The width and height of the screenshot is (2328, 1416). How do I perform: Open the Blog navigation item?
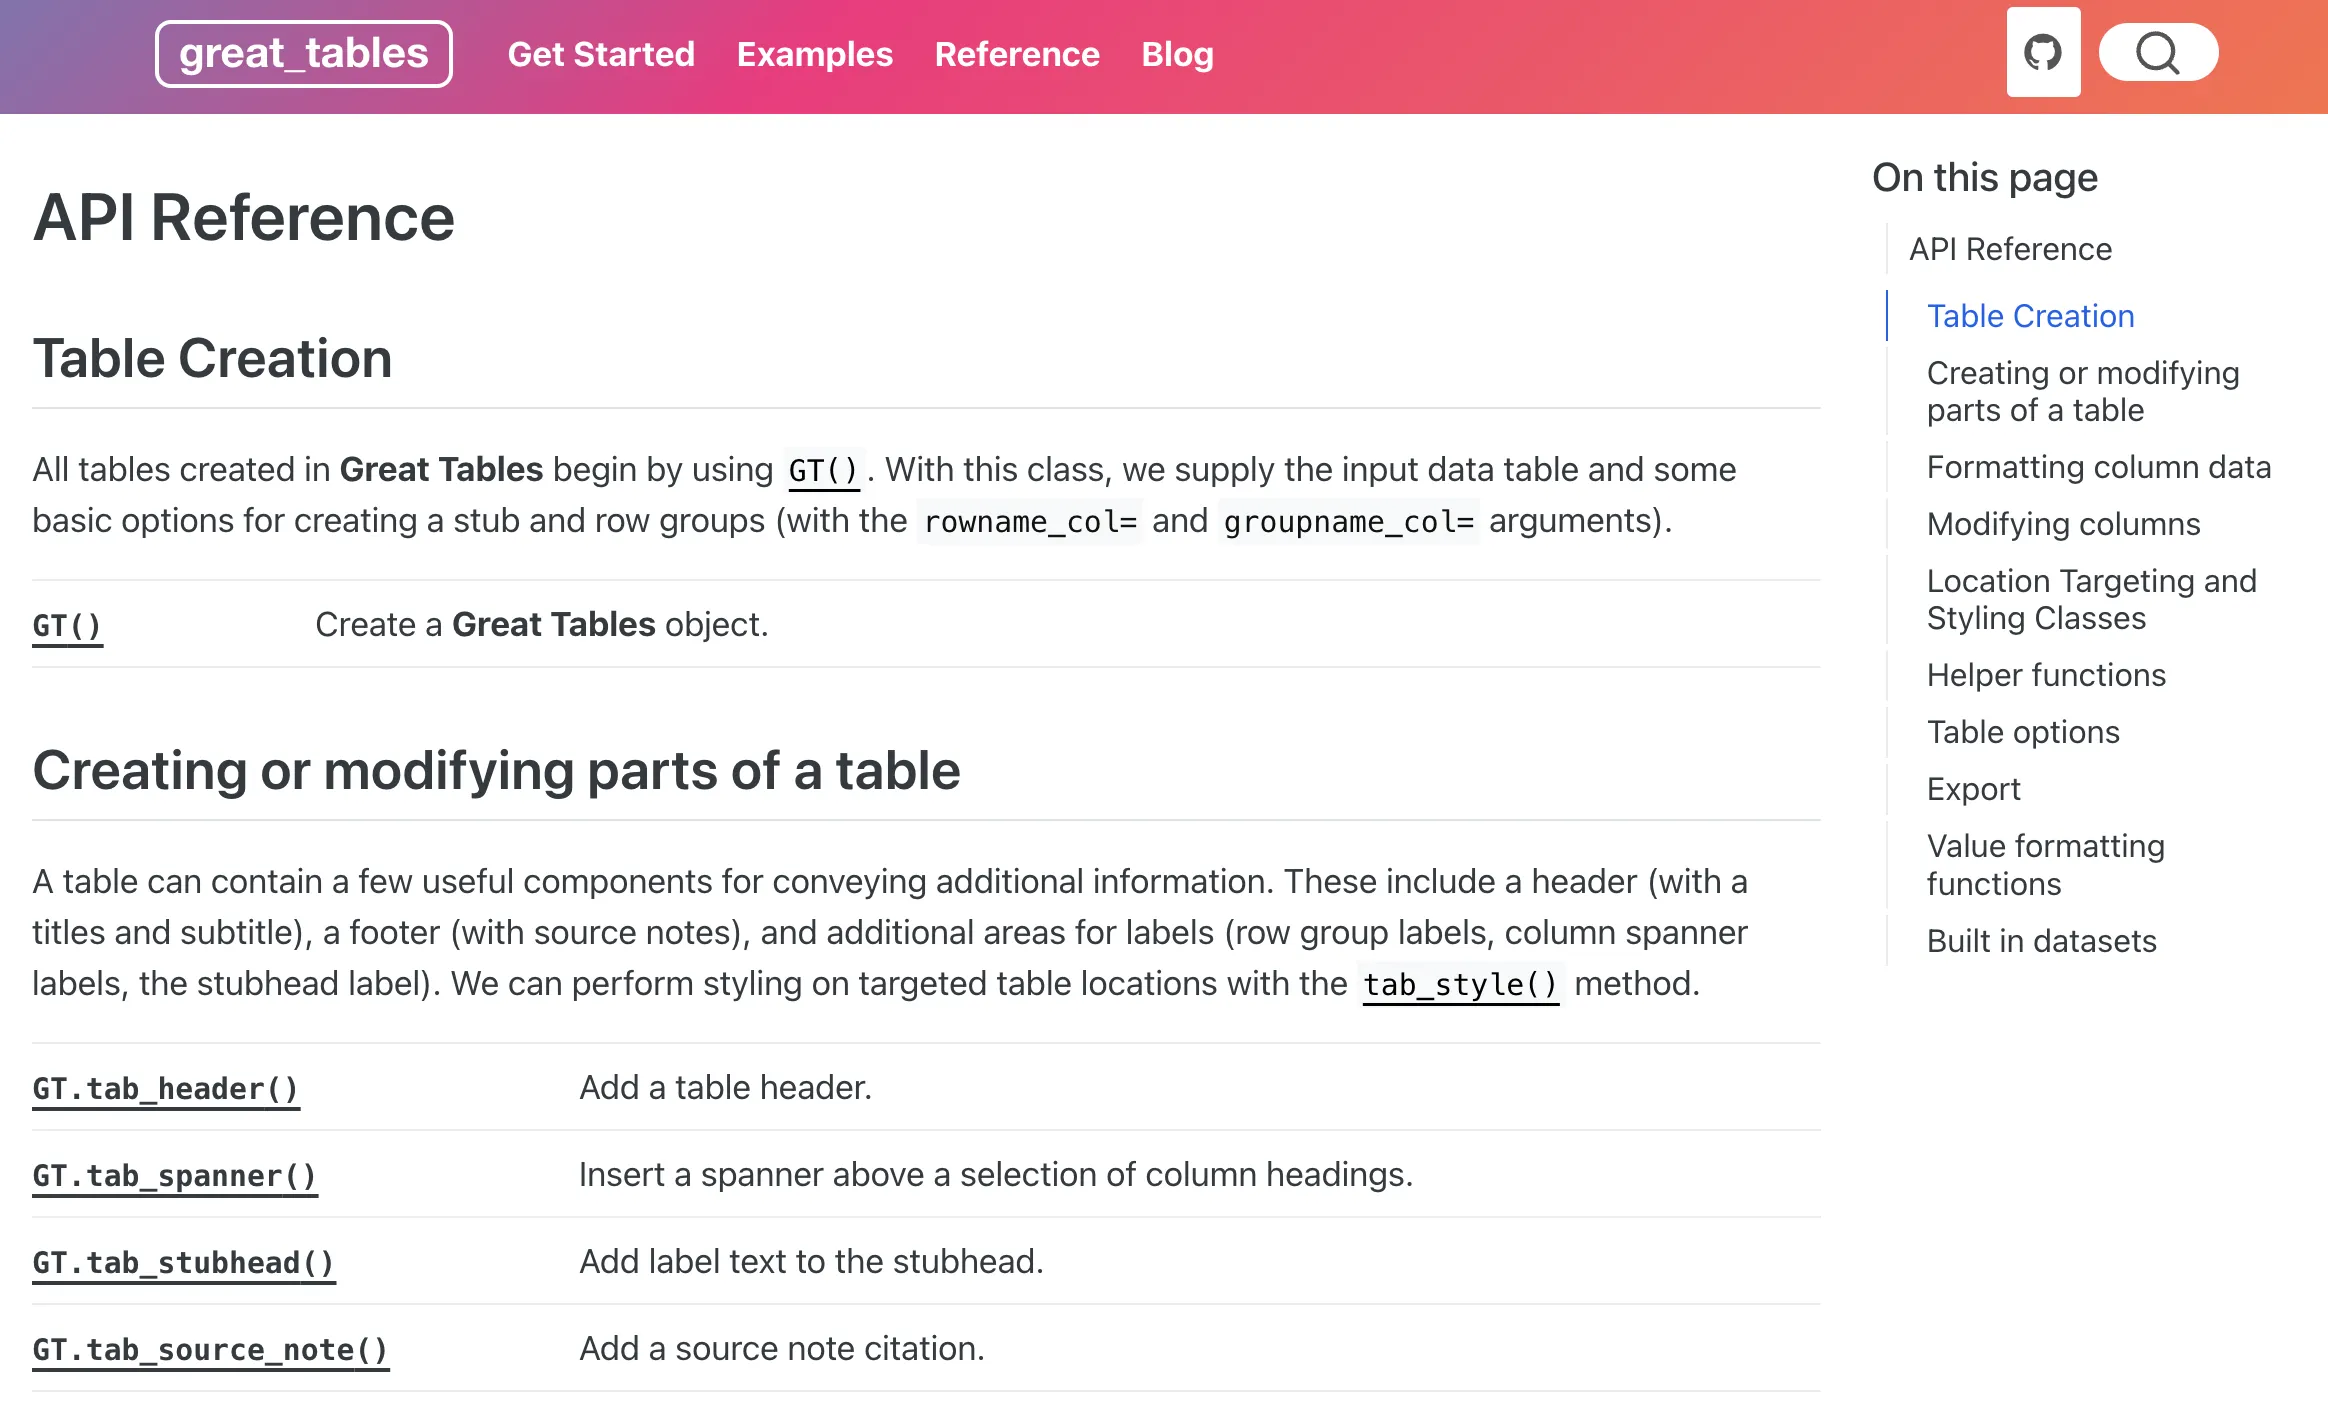click(x=1177, y=54)
